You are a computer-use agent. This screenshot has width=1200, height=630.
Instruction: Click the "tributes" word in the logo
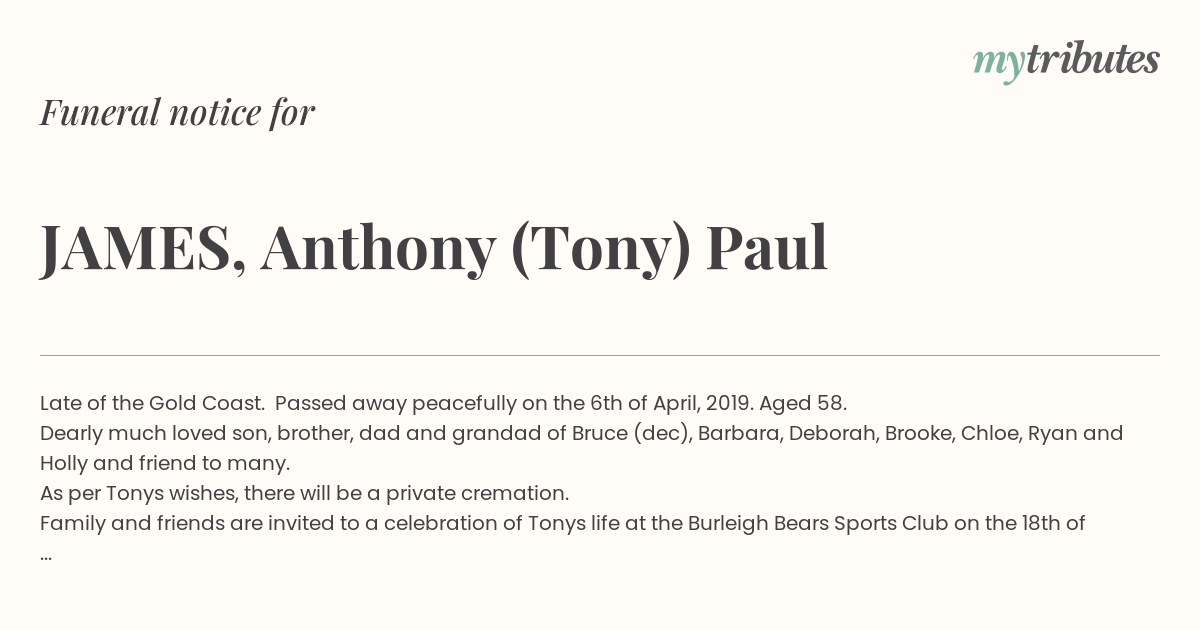tap(1093, 60)
